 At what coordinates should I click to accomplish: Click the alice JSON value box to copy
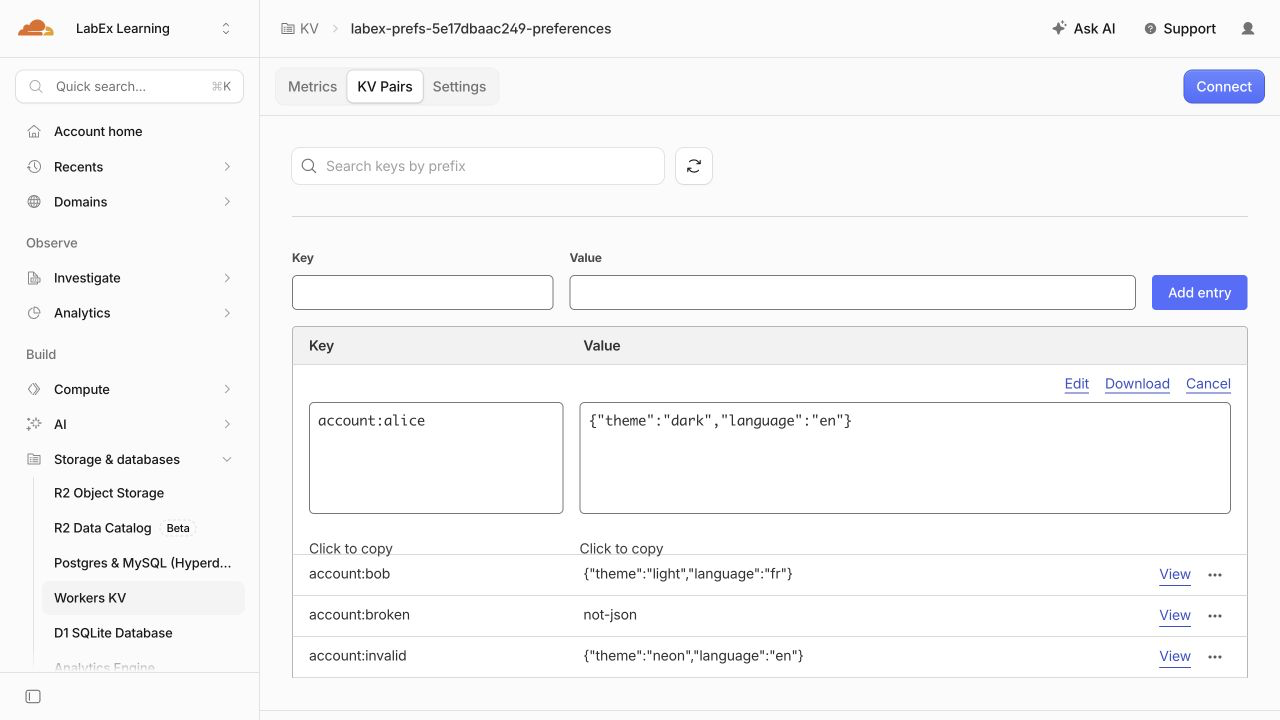pyautogui.click(x=905, y=458)
